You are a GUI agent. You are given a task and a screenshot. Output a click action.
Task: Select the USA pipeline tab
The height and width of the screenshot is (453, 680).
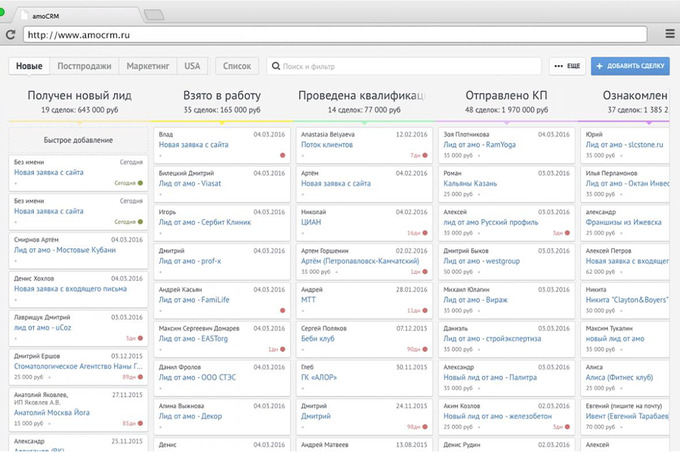[x=191, y=66]
